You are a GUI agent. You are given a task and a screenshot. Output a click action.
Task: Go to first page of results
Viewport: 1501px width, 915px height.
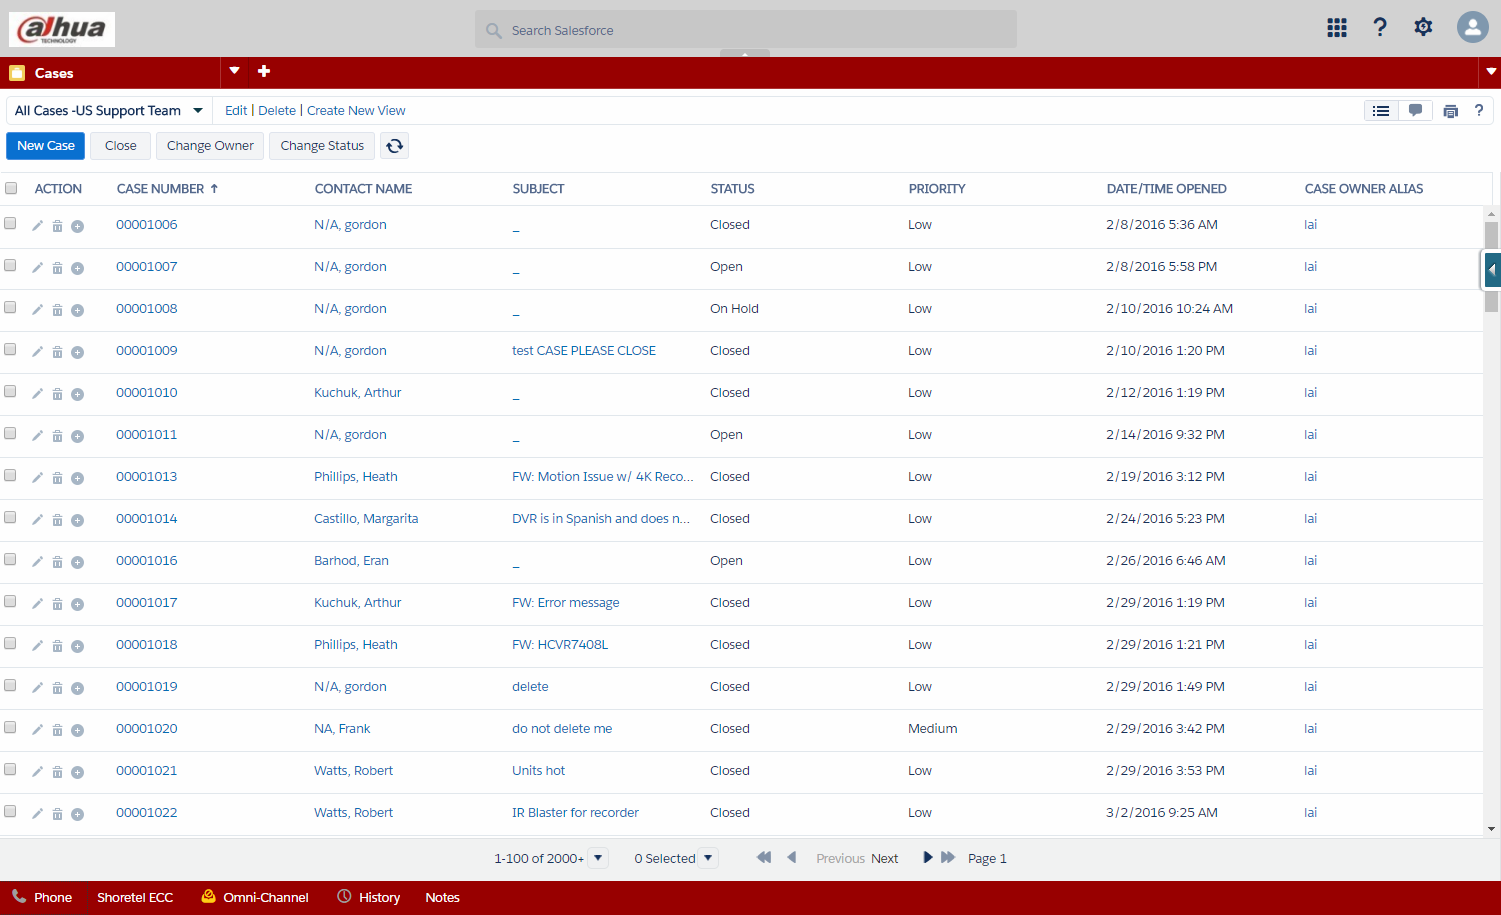pyautogui.click(x=764, y=858)
